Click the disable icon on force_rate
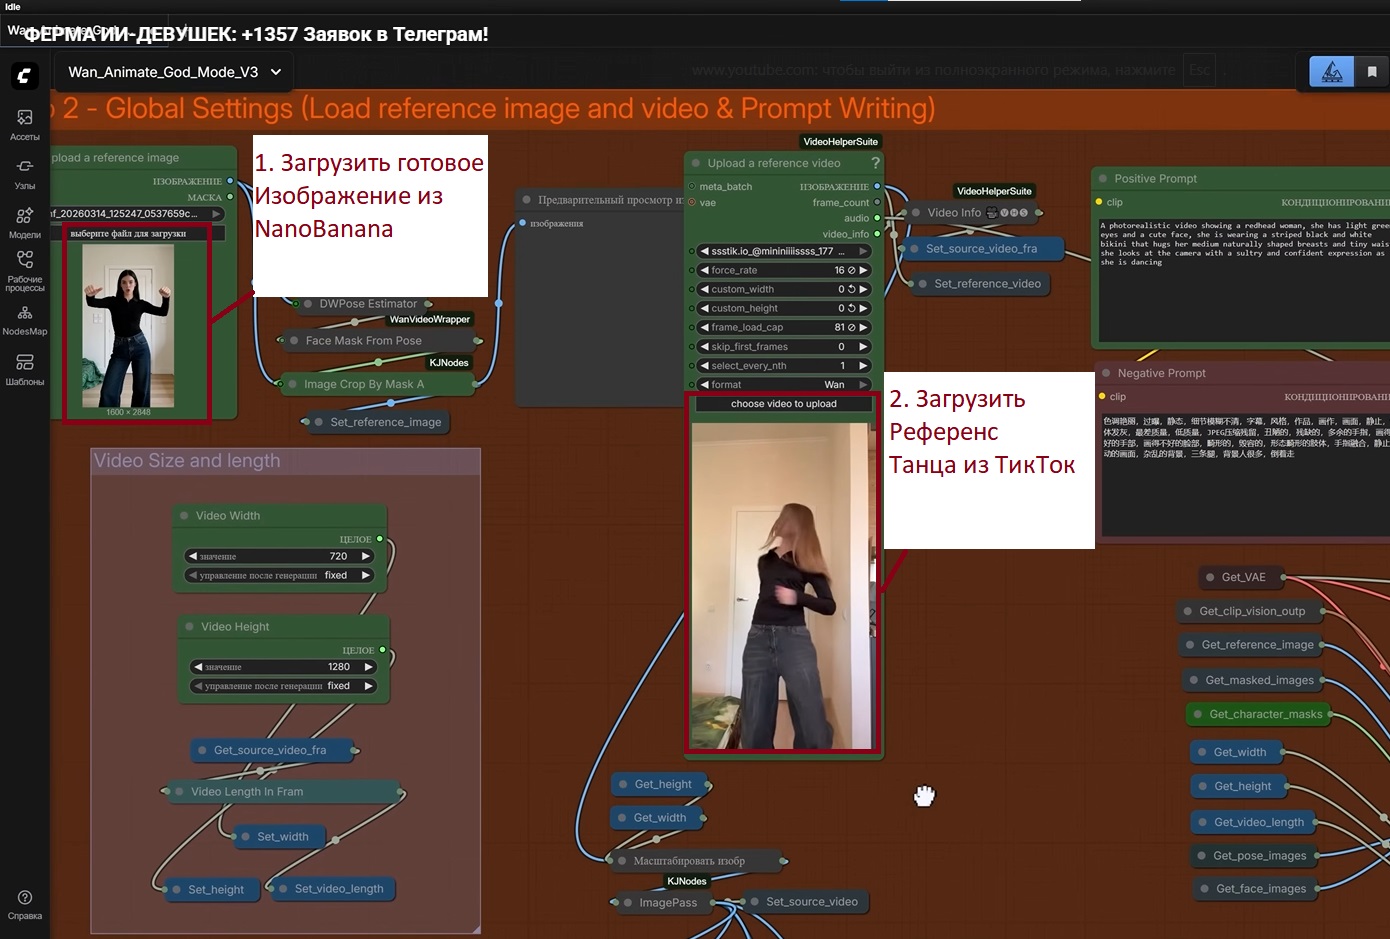Screen dimensions: 1390x939 [851, 270]
